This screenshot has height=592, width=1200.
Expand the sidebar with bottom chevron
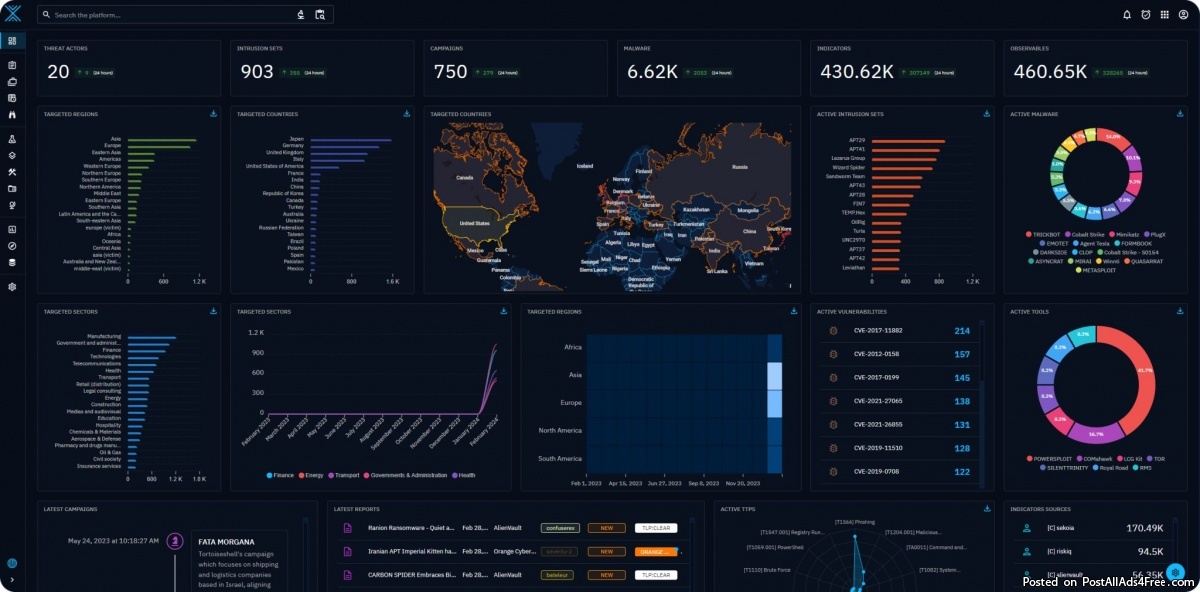coord(12,580)
